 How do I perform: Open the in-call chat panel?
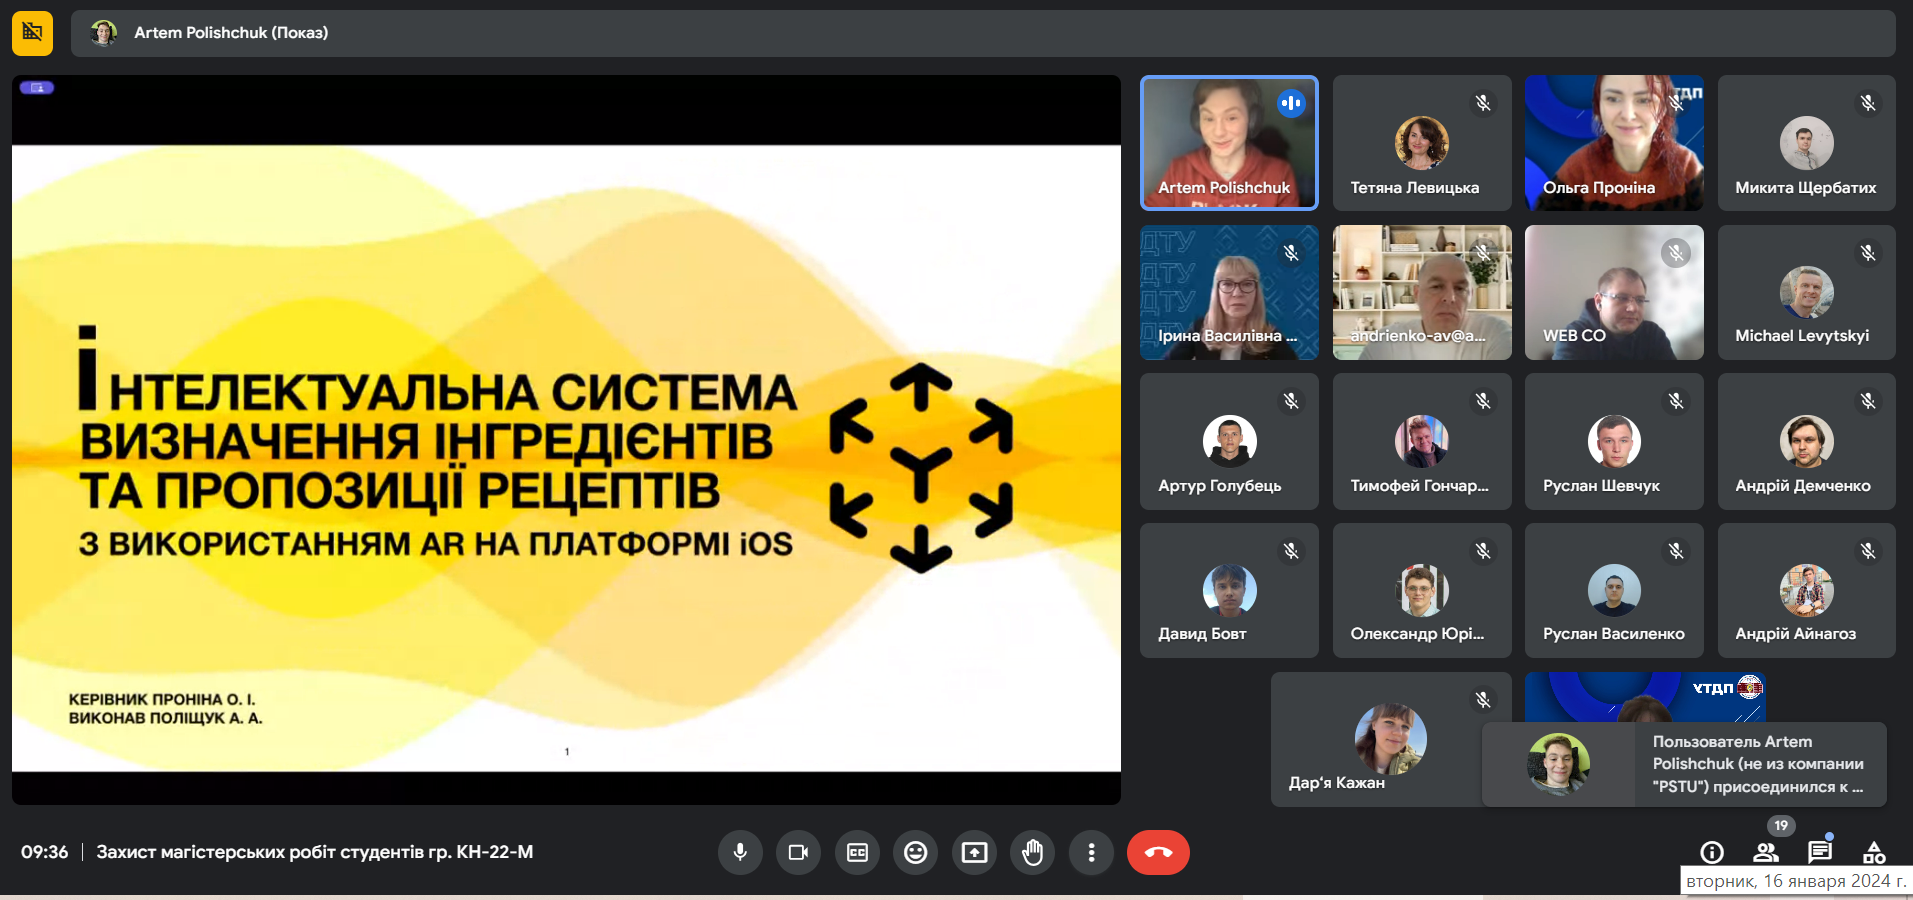(x=1820, y=852)
